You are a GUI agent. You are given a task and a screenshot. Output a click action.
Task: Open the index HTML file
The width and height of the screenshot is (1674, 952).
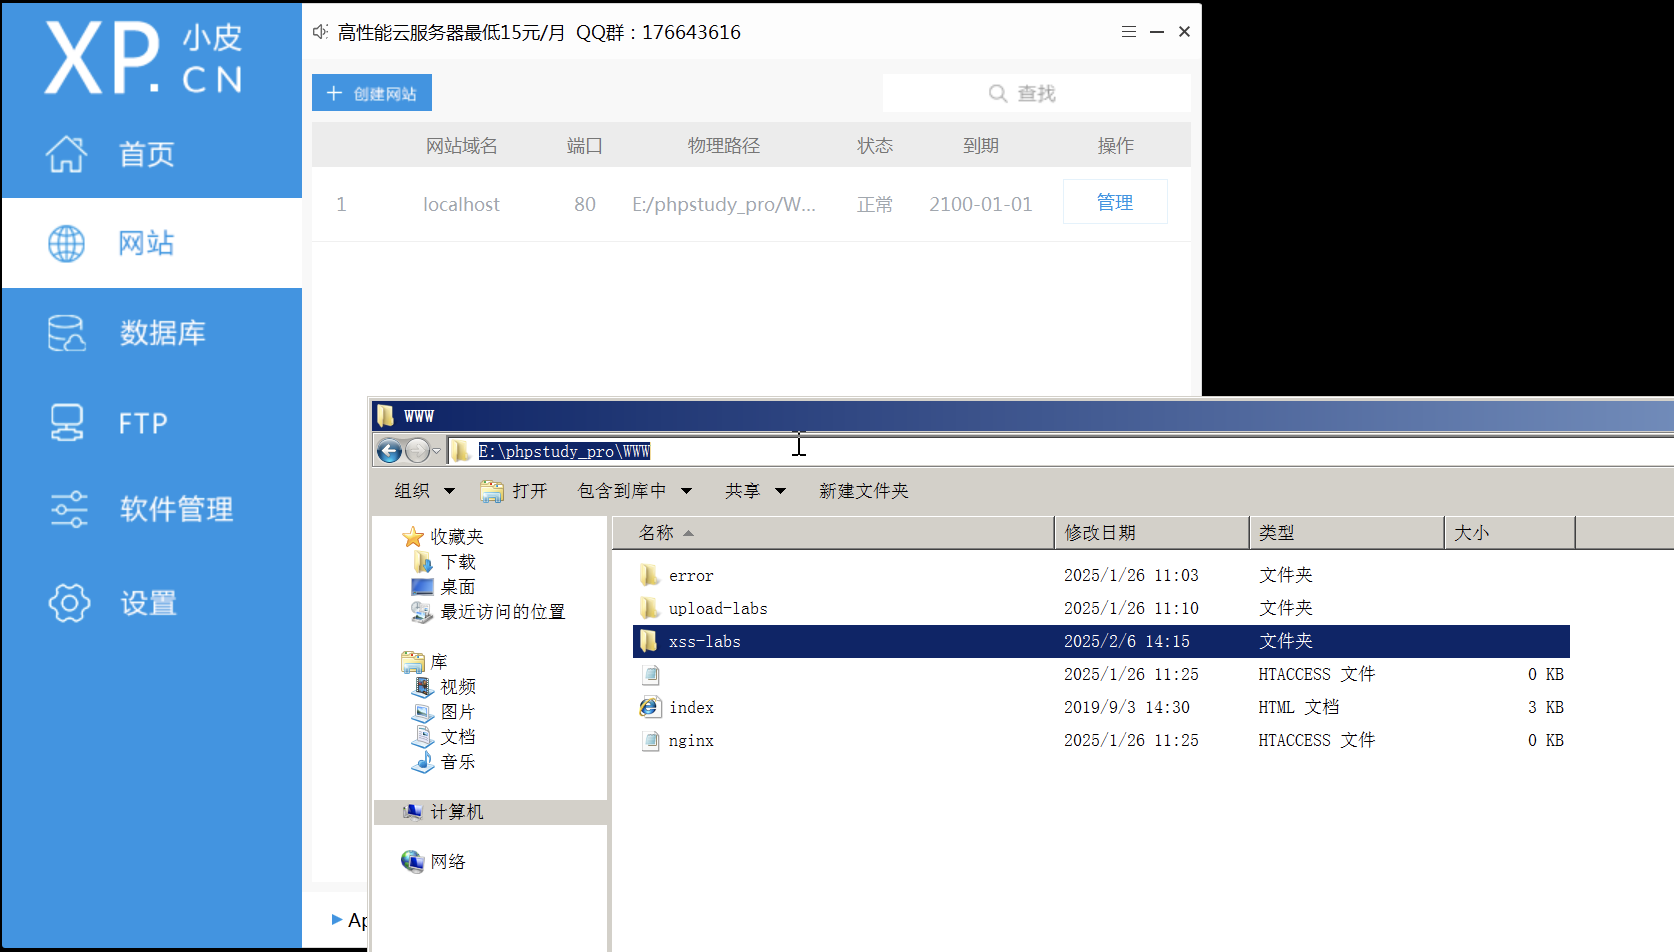pyautogui.click(x=691, y=708)
